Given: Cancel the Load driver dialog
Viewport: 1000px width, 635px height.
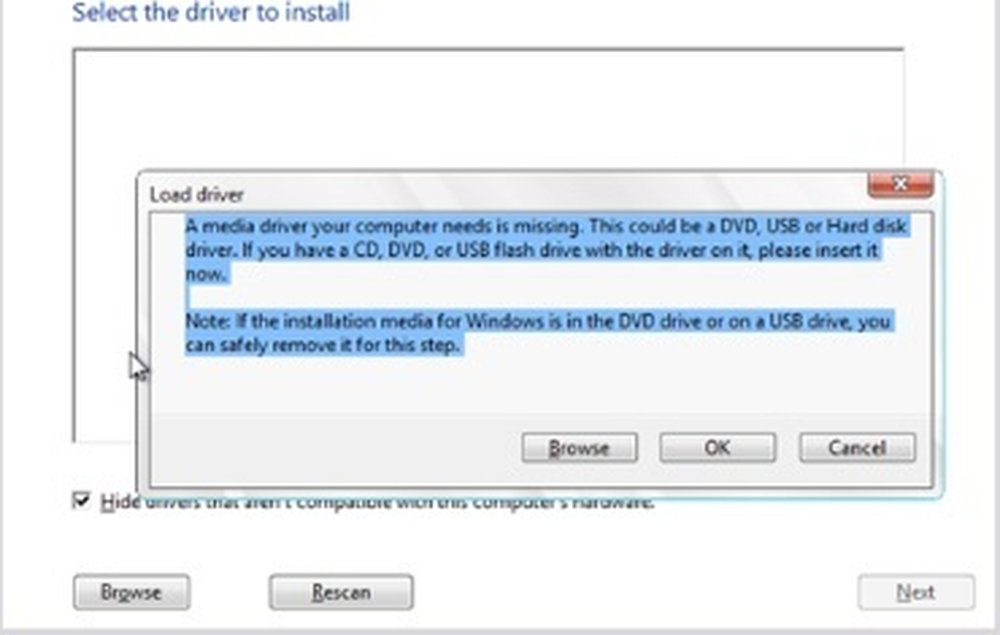Looking at the screenshot, I should tap(857, 448).
